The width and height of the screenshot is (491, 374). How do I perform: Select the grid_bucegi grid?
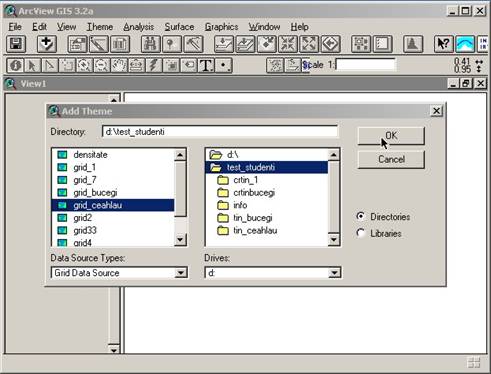tap(113, 193)
